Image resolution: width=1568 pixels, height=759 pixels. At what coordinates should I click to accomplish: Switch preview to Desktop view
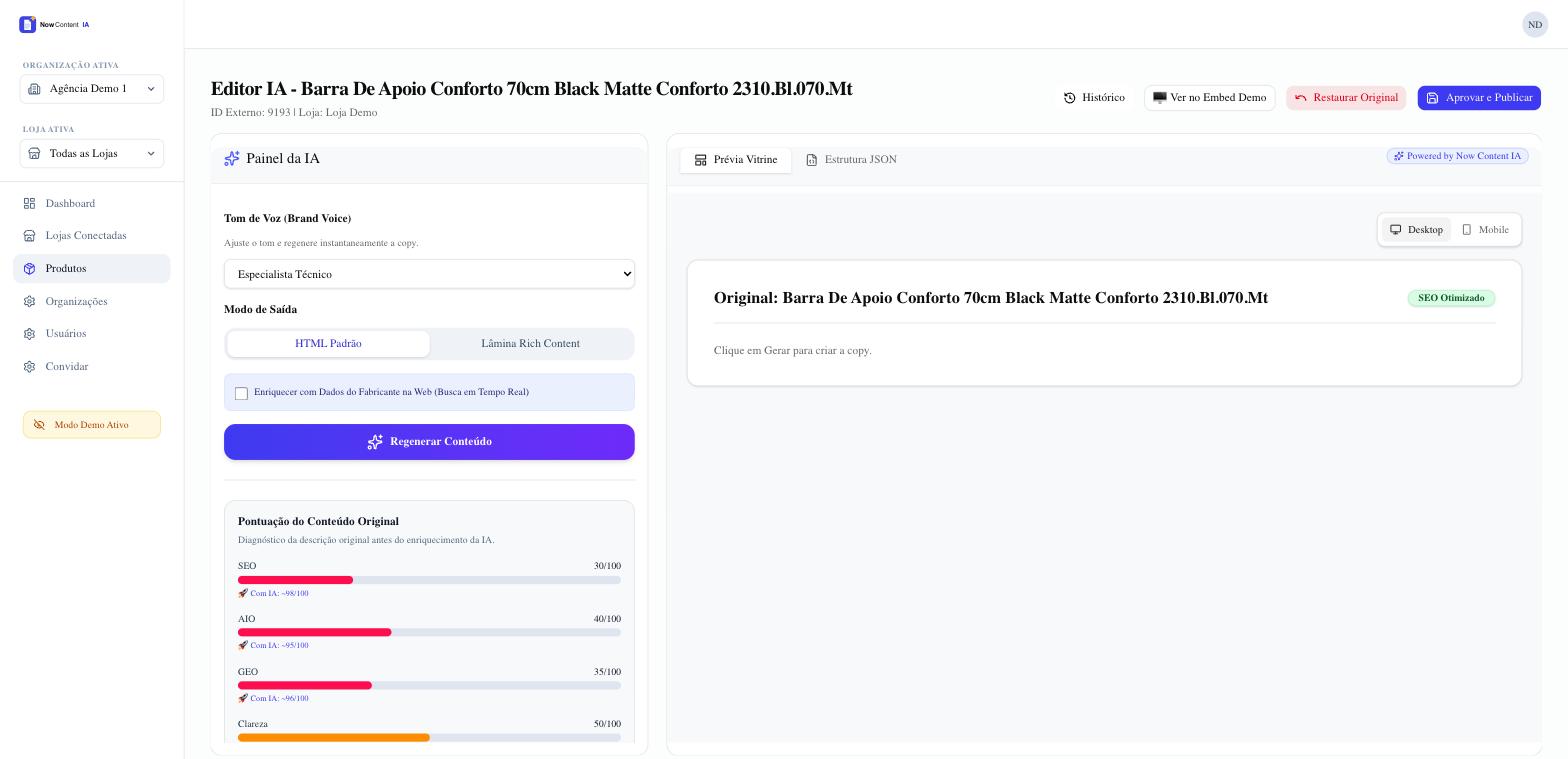(x=1416, y=230)
